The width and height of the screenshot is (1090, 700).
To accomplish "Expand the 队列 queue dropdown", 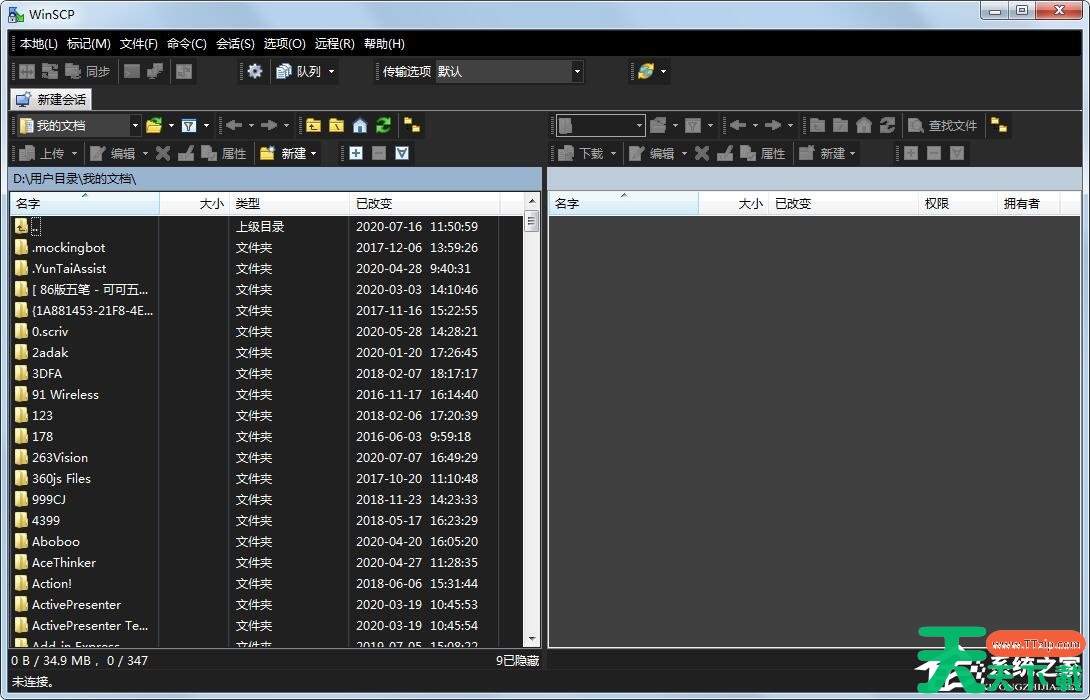I will coord(331,72).
